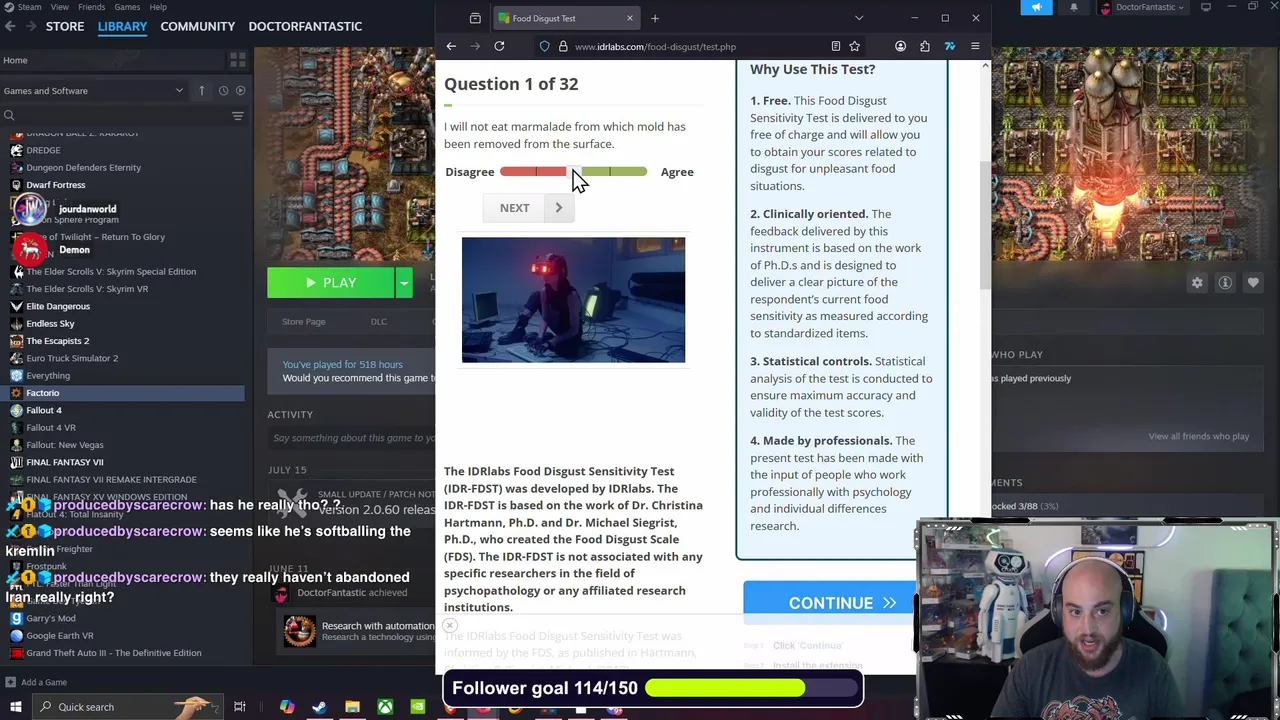
Task: Click the blue CONTINUE button
Action: pyautogui.click(x=830, y=603)
